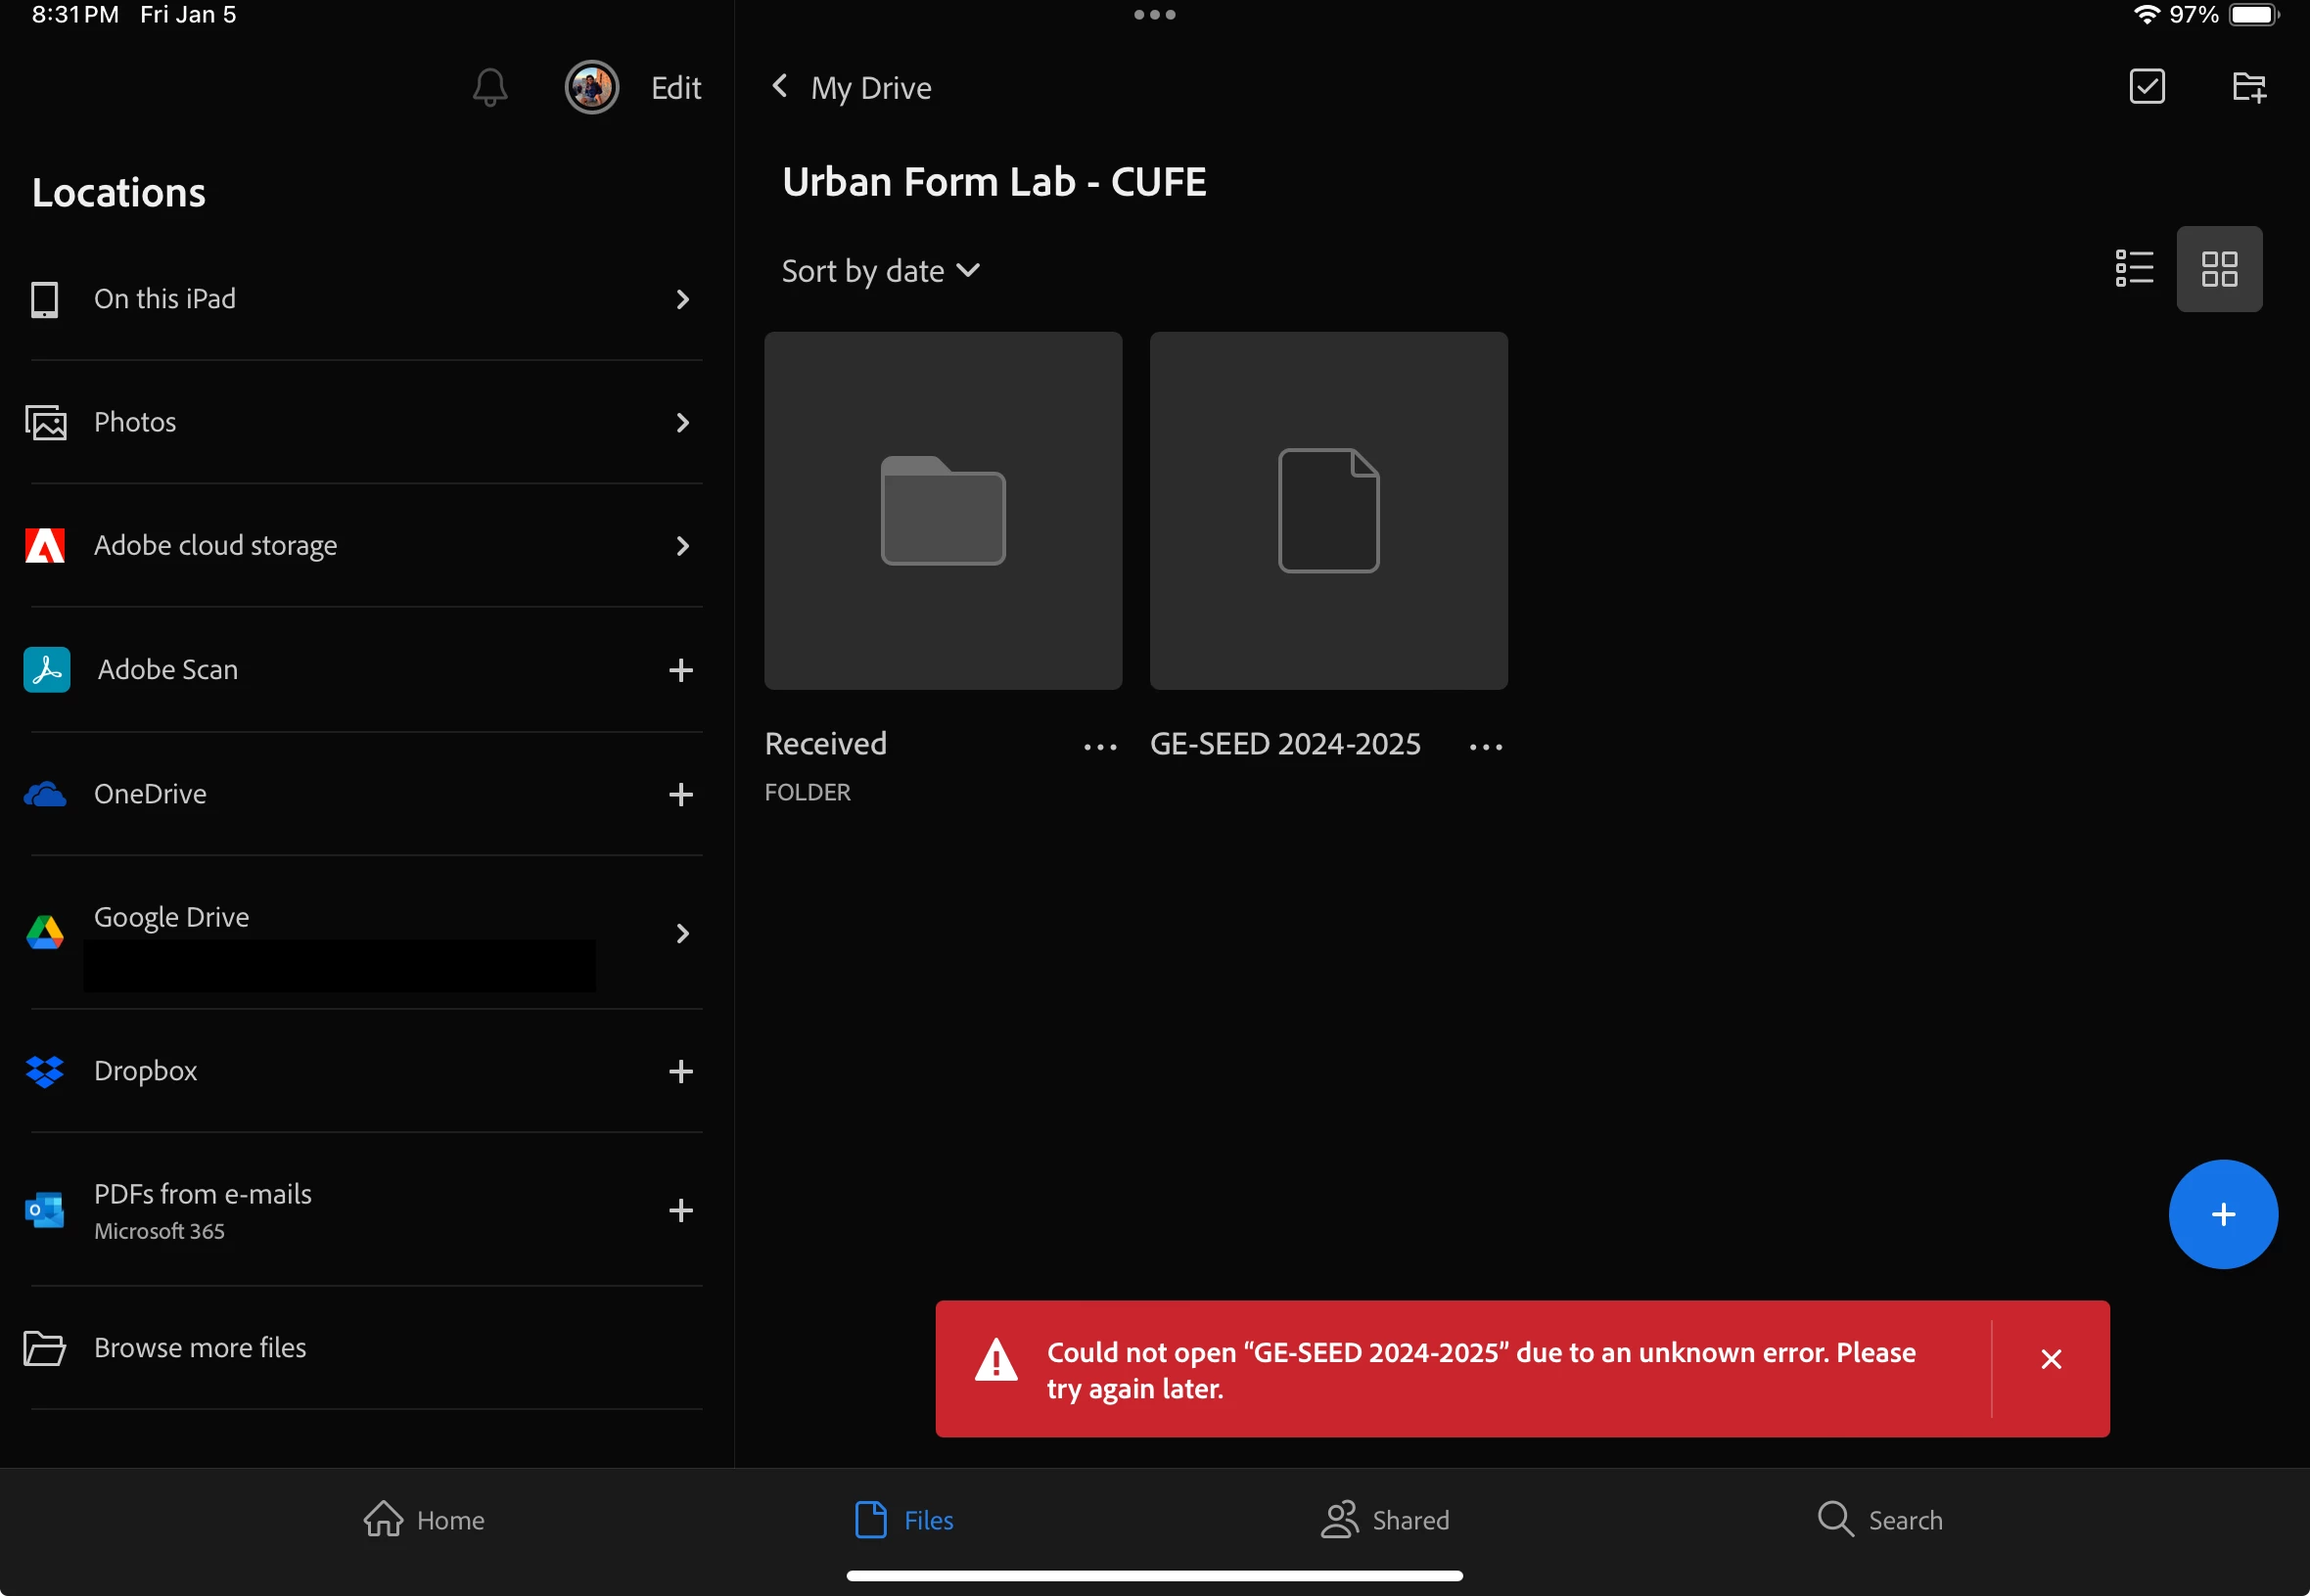Add PDFs from e-mails source

tap(680, 1210)
